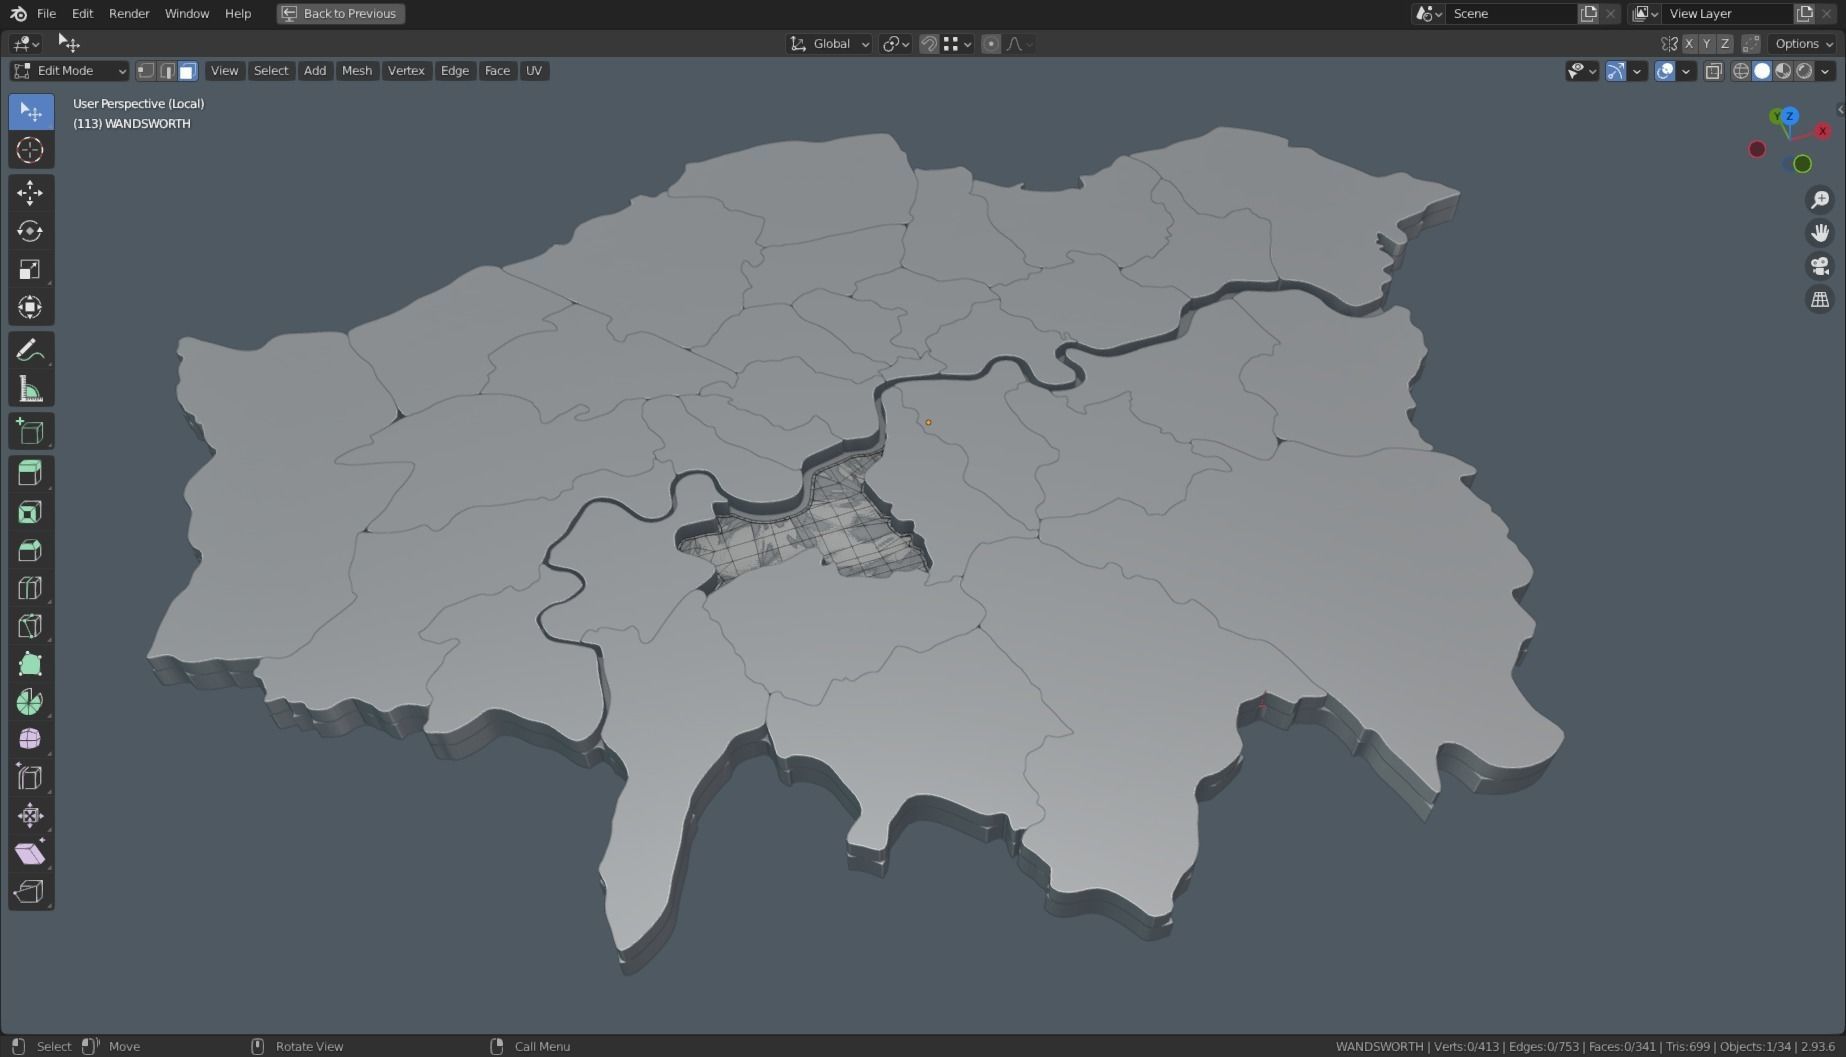Click the Back to Previous button
1846x1057 pixels.
point(340,13)
